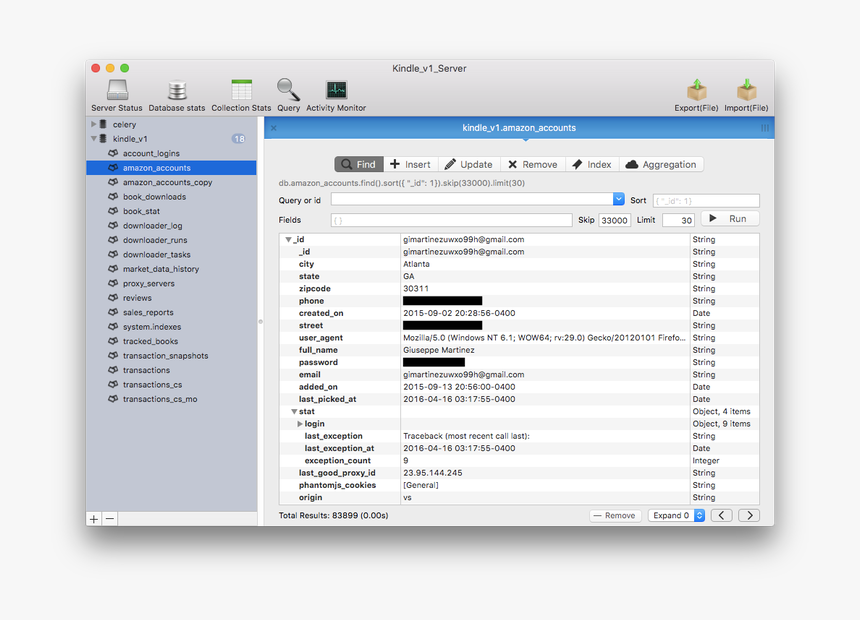Select amazon_accounts collection in sidebar
860x620 pixels.
pyautogui.click(x=171, y=168)
